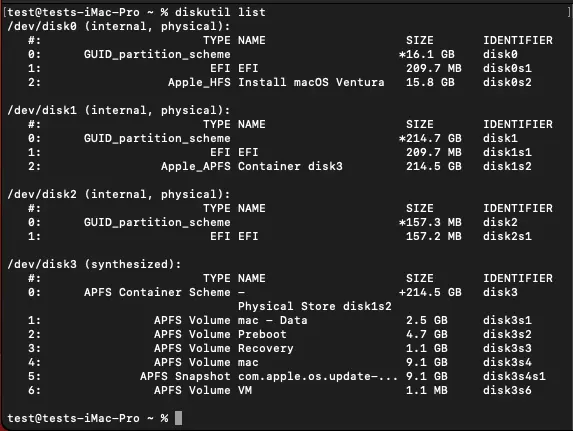Click the /dev/disk2 header line

[x=119, y=194]
